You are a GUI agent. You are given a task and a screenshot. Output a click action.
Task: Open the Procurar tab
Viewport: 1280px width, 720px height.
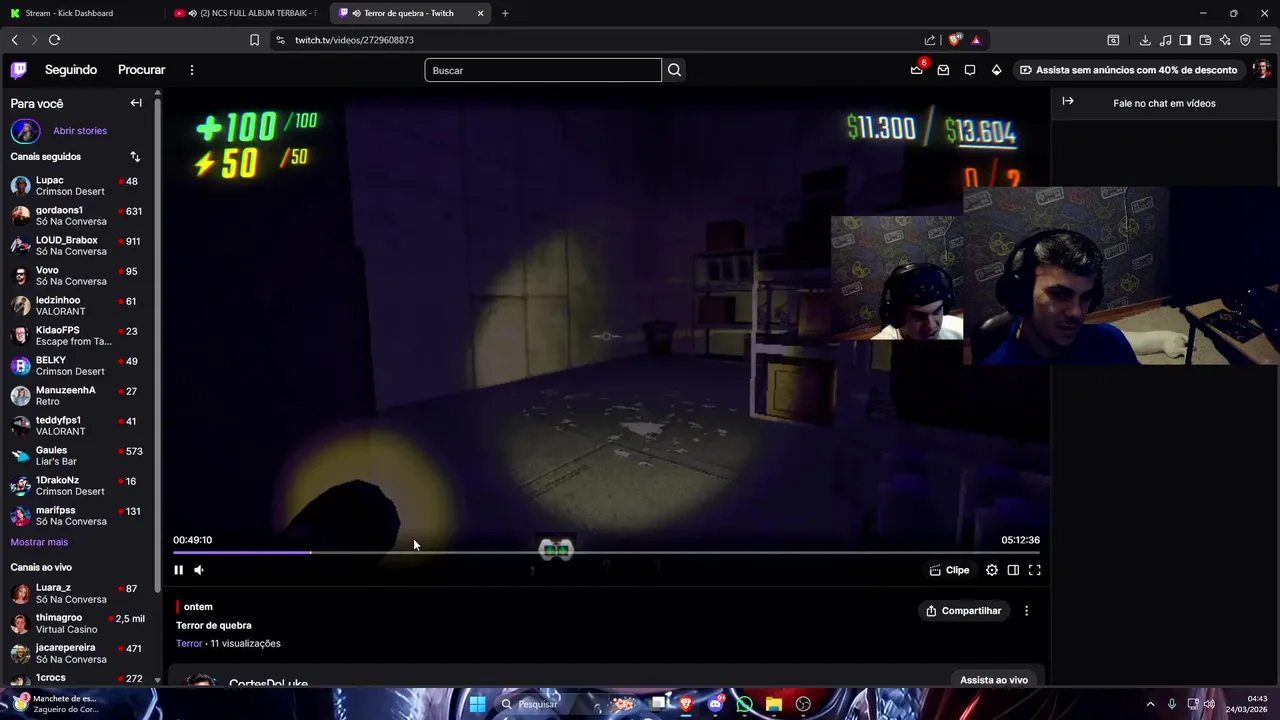(x=141, y=70)
